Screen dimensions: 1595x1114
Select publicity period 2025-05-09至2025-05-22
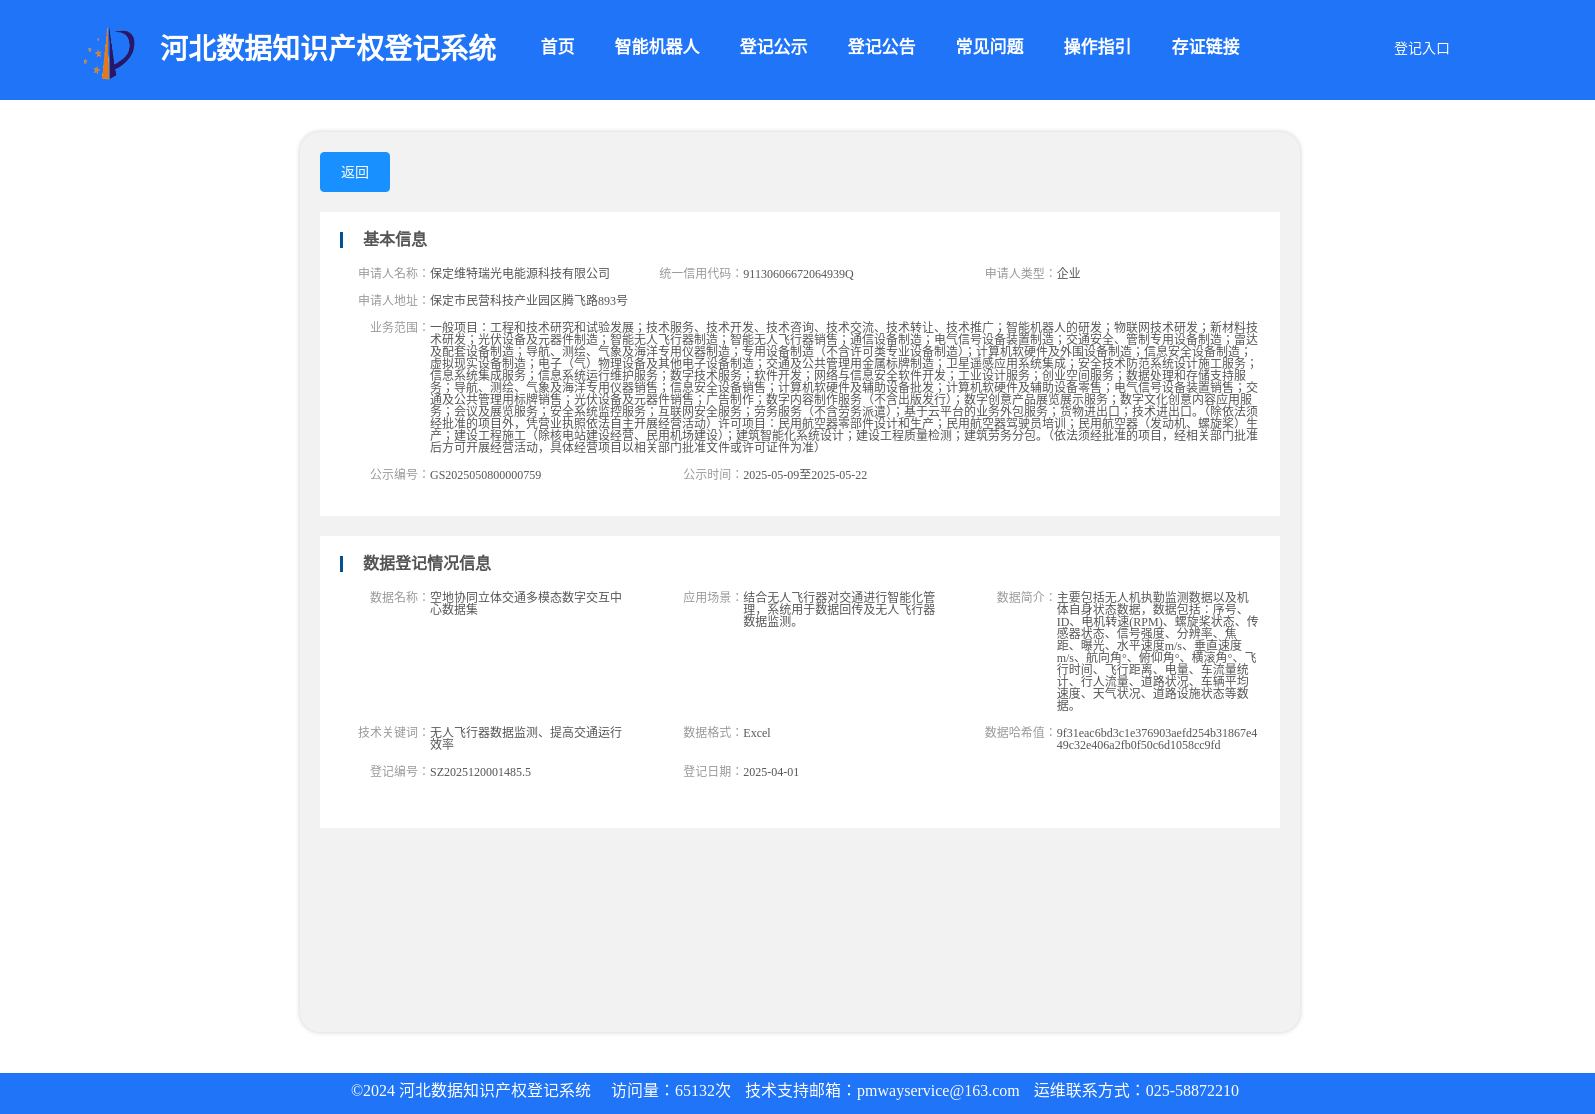[805, 475]
